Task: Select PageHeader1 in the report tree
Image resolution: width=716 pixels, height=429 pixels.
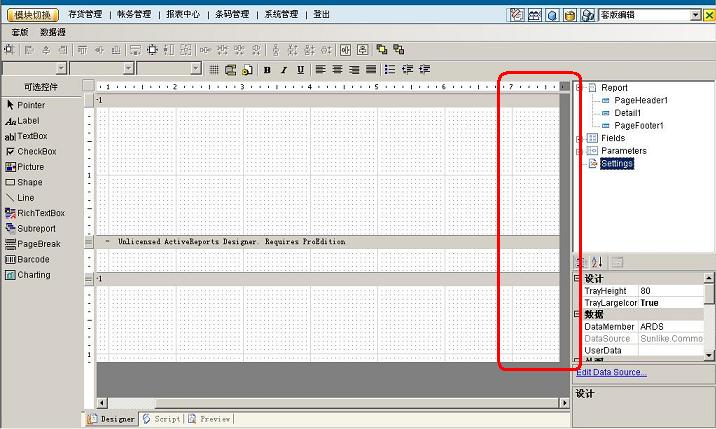Action: (x=640, y=101)
